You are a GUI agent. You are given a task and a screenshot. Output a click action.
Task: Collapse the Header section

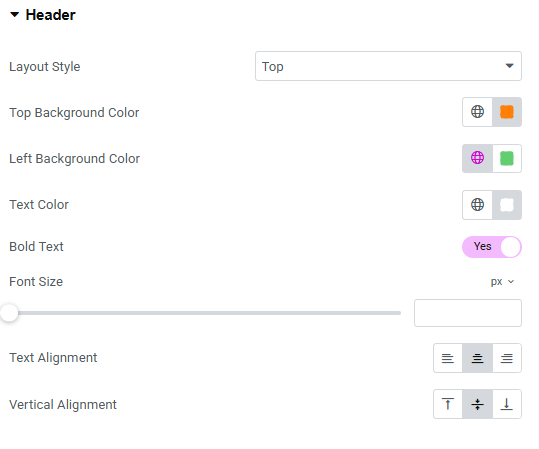pos(14,14)
